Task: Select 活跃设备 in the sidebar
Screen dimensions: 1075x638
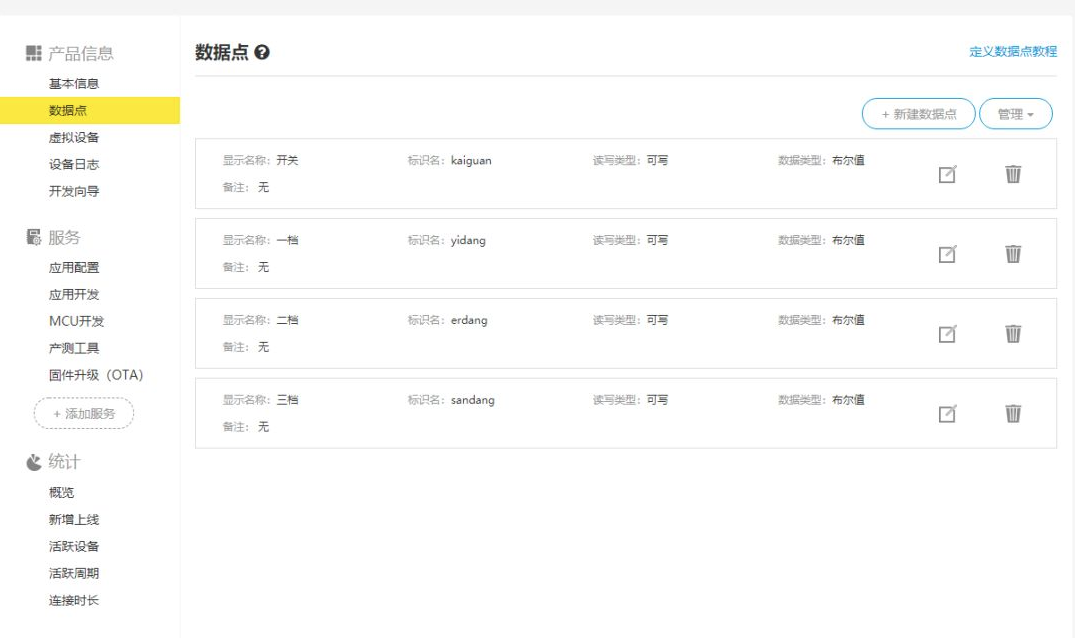Action: (x=74, y=547)
